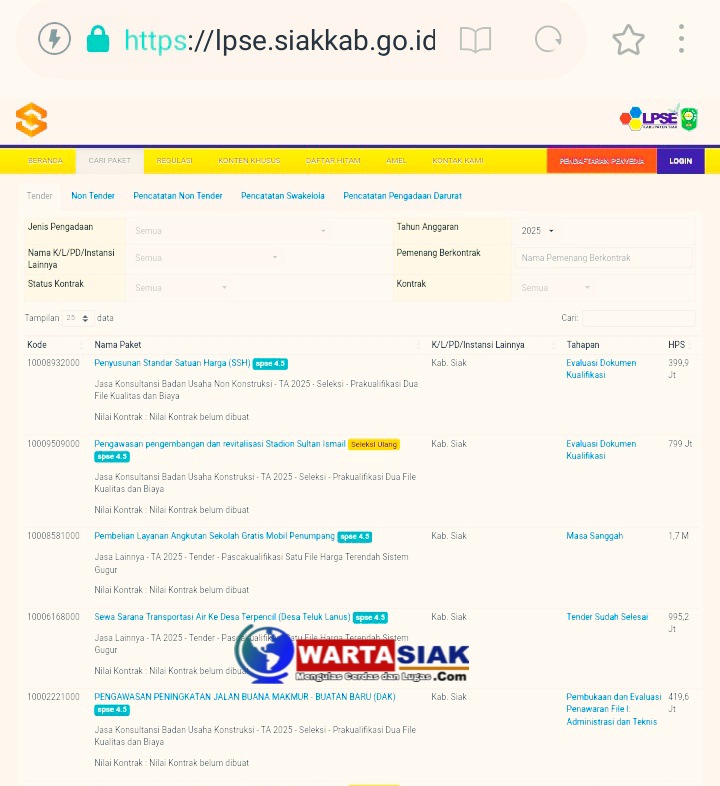This screenshot has height=786, width=720.
Task: Reload the page using the refresh icon
Action: (x=548, y=40)
